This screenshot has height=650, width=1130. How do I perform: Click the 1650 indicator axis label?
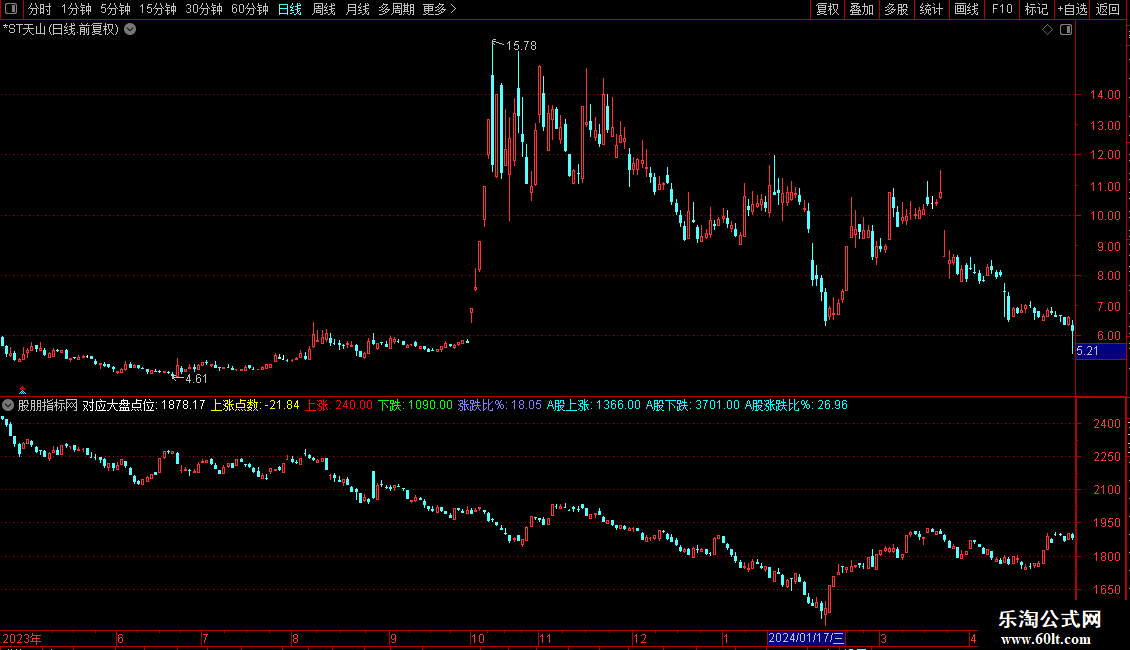[1107, 589]
